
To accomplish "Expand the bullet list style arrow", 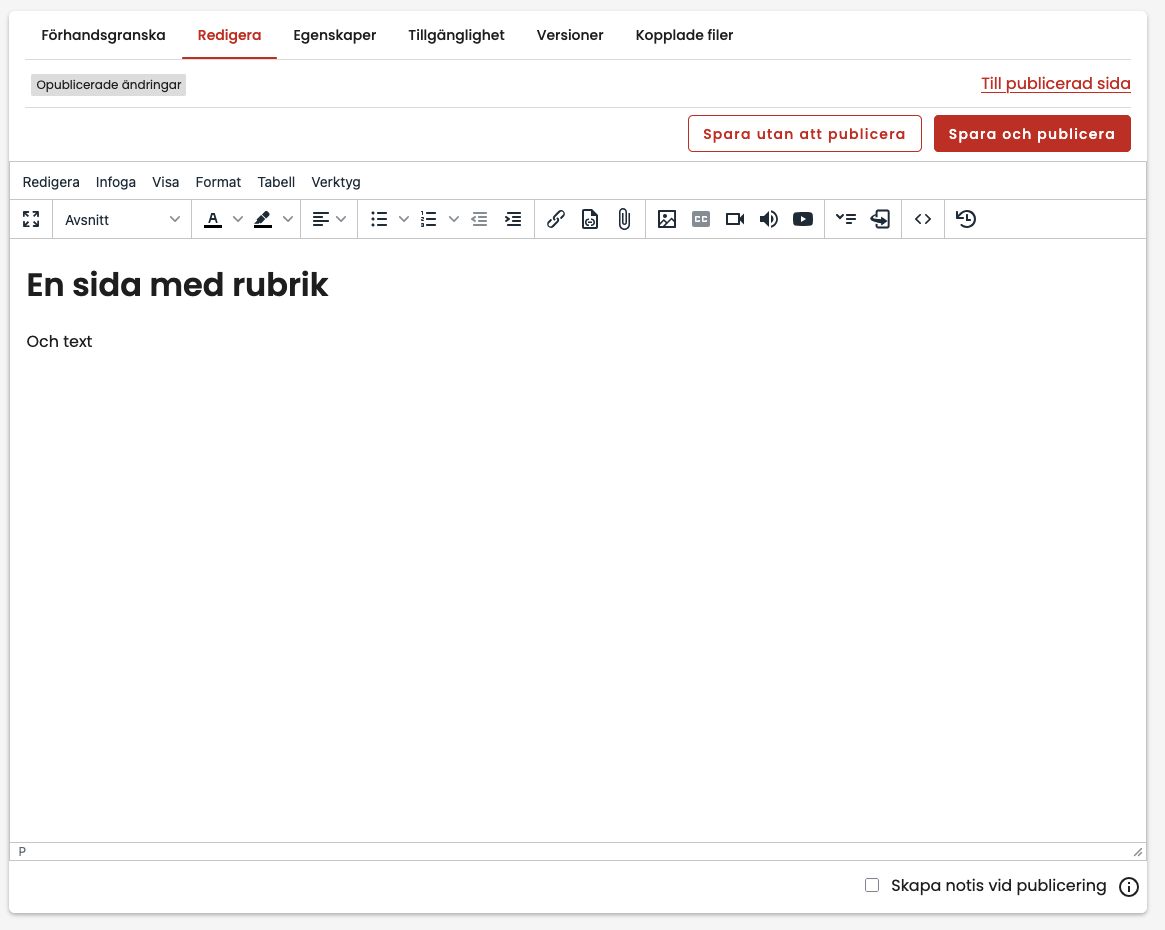I will pos(404,219).
